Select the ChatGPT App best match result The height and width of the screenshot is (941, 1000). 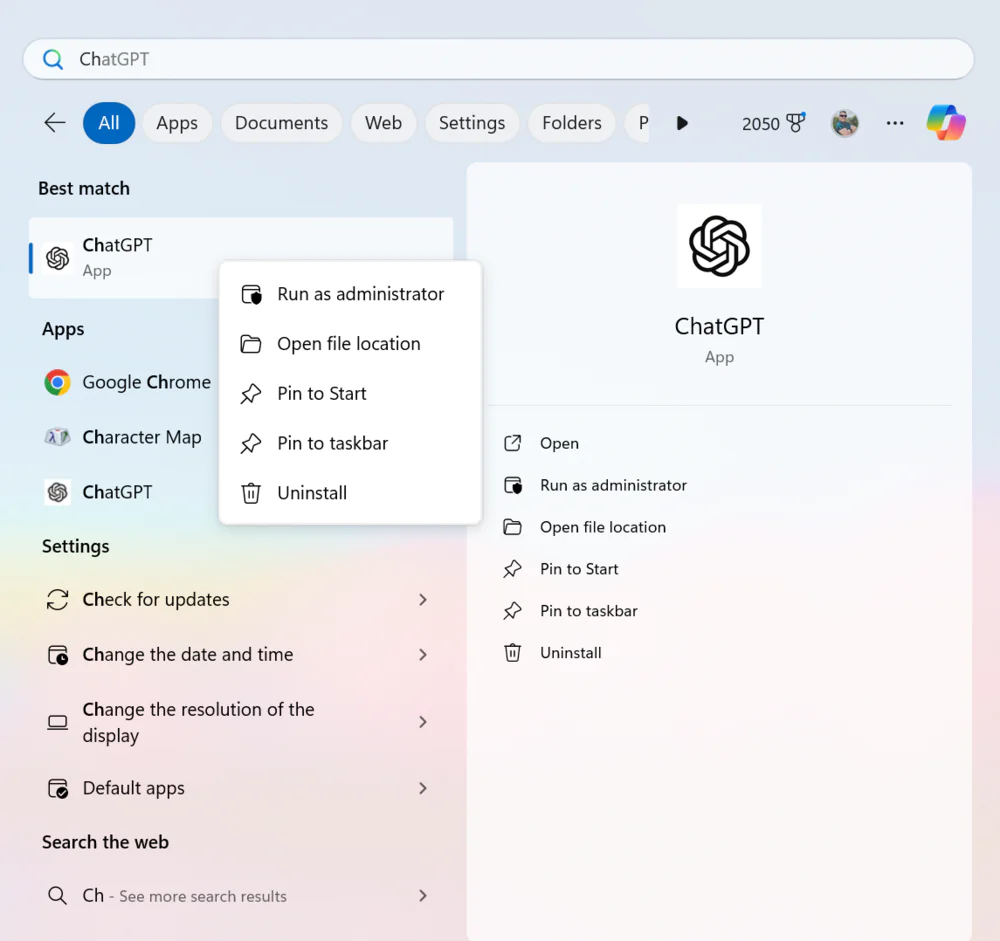(x=241, y=258)
